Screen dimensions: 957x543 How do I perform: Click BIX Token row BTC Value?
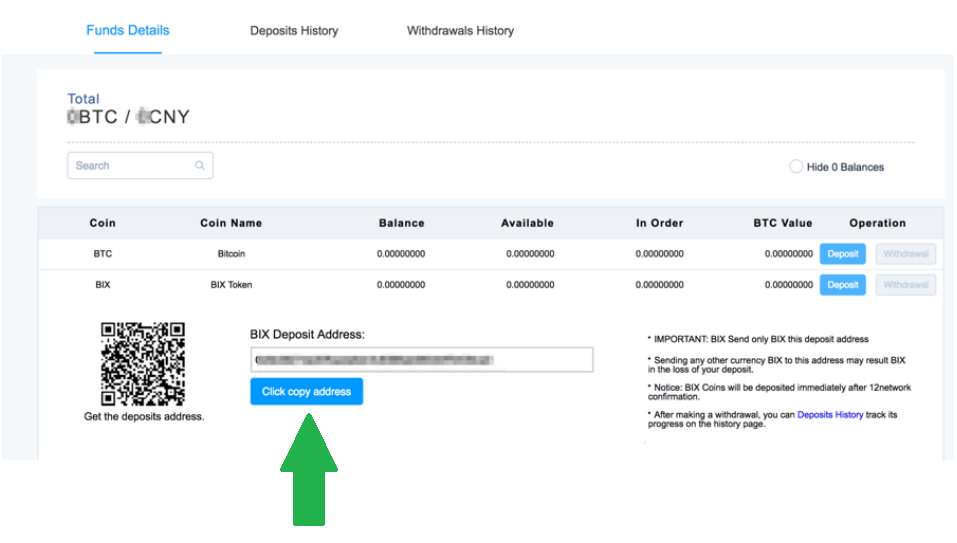coord(789,285)
